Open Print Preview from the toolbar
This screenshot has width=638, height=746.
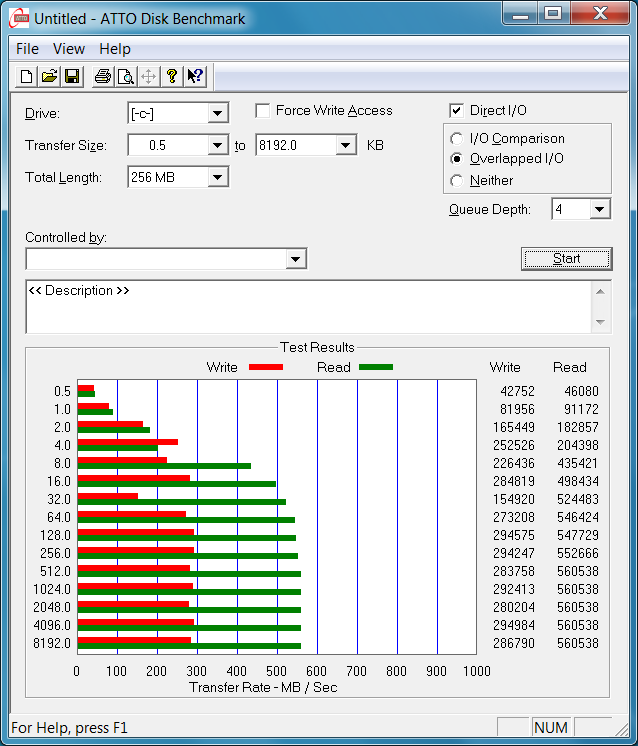coord(126,76)
